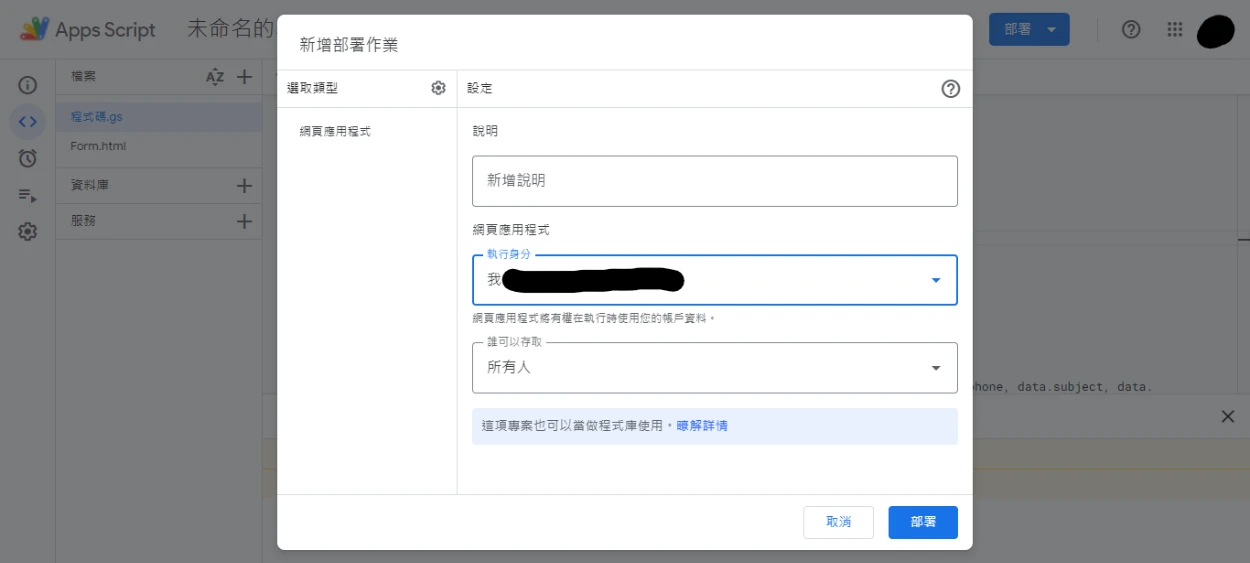Screen dimensions: 1250x563
Task: Open the 誰可以存取 dropdown
Action: [x=715, y=367]
